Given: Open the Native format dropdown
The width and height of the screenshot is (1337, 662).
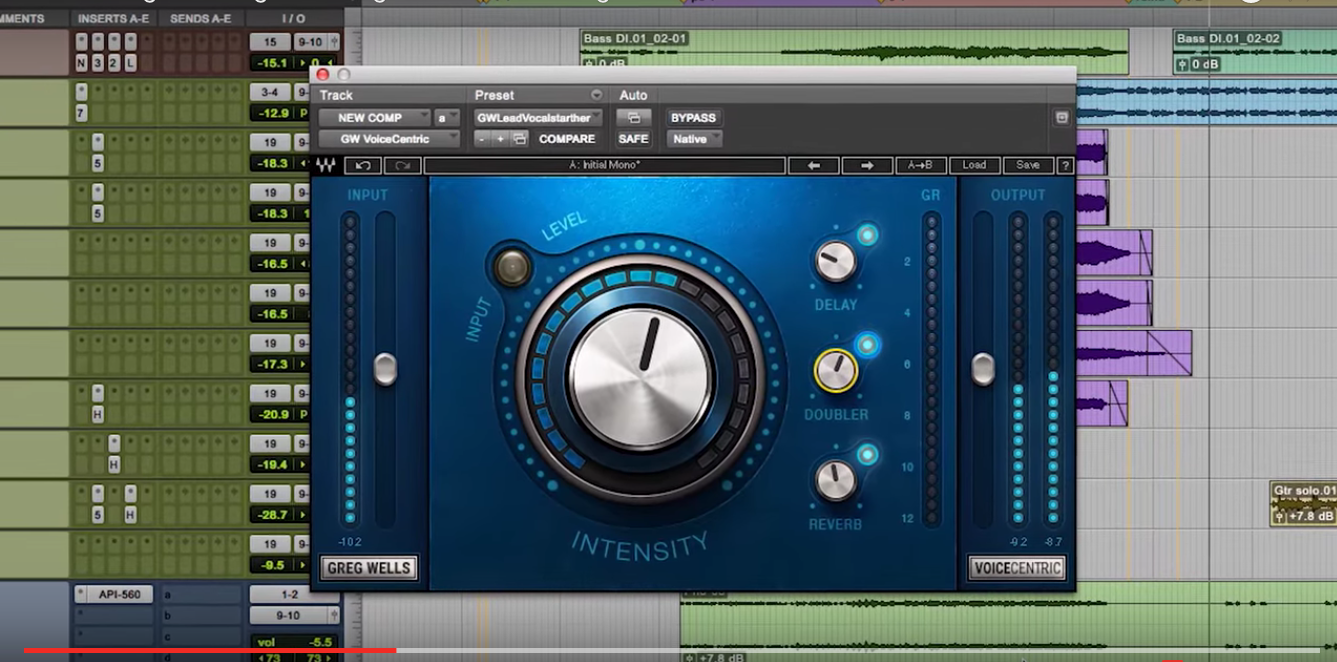Looking at the screenshot, I should (694, 139).
